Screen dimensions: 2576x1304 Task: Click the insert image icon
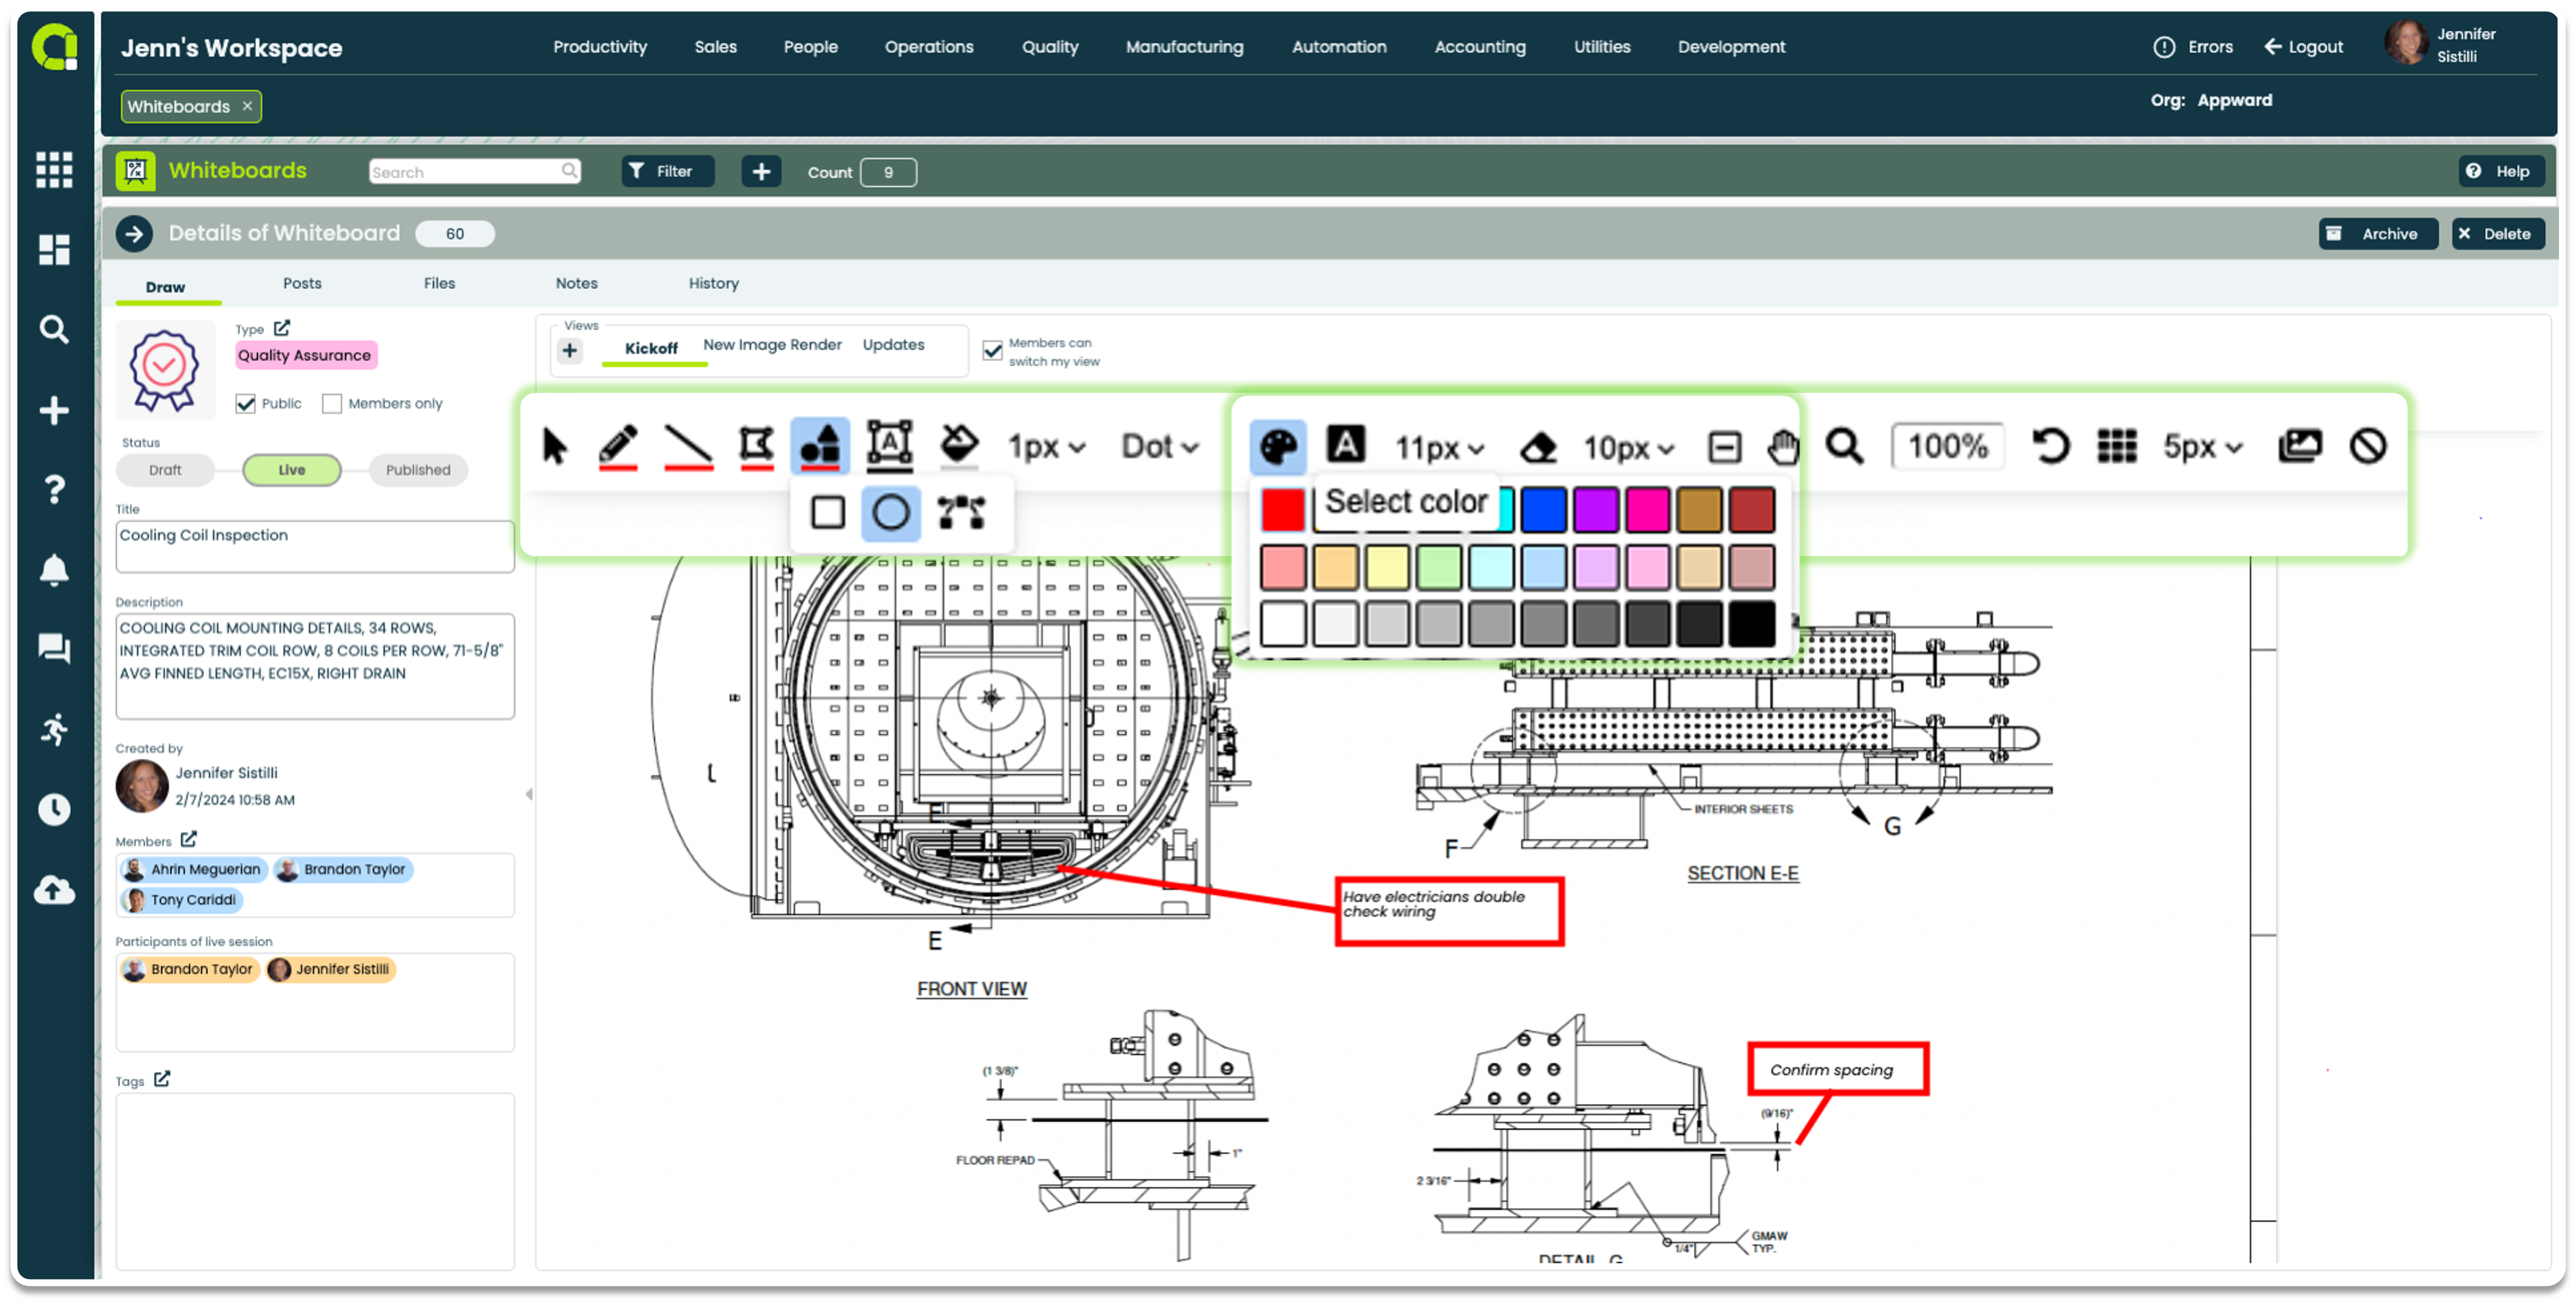[2299, 447]
